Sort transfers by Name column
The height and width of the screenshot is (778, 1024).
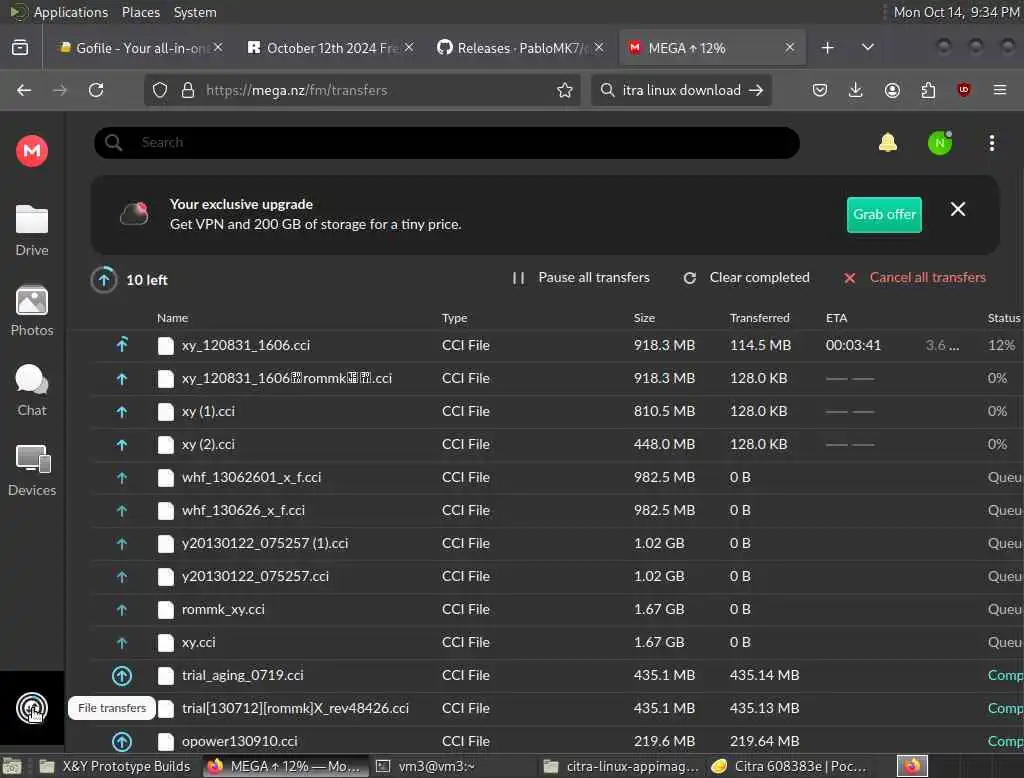[172, 318]
